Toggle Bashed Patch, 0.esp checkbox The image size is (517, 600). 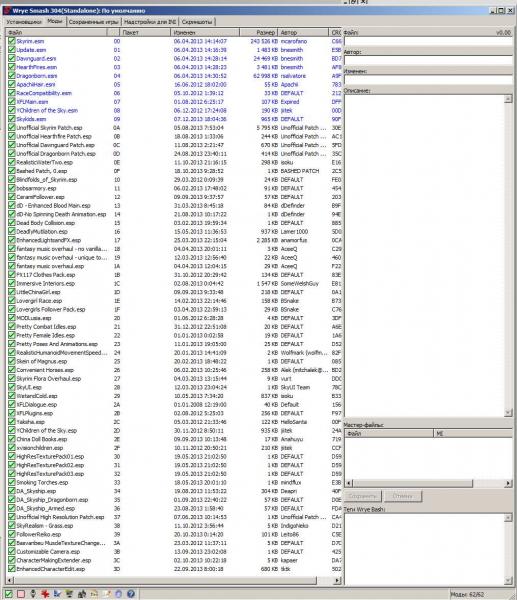(12, 171)
